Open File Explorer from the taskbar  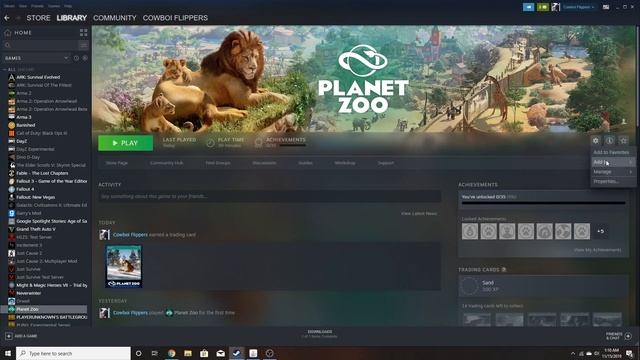coord(188,353)
